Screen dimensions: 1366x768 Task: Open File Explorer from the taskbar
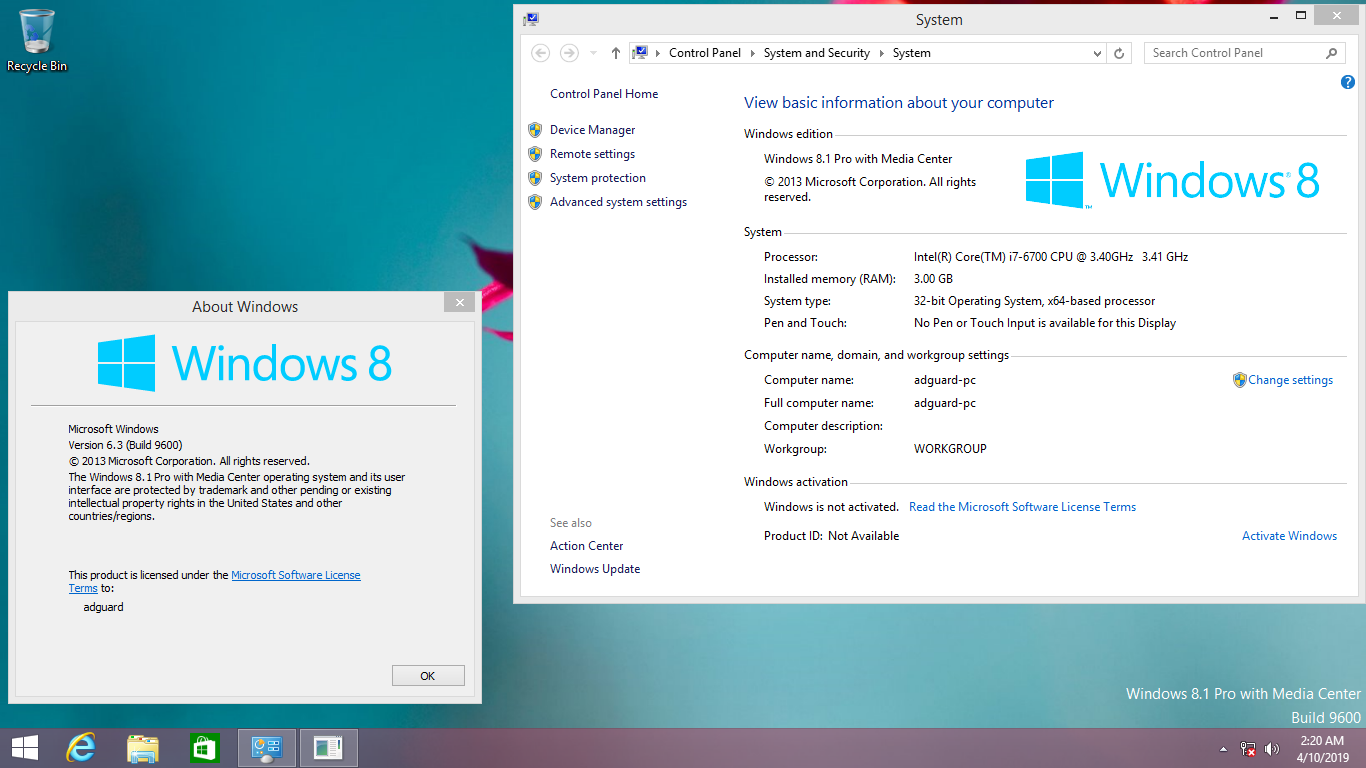point(142,747)
